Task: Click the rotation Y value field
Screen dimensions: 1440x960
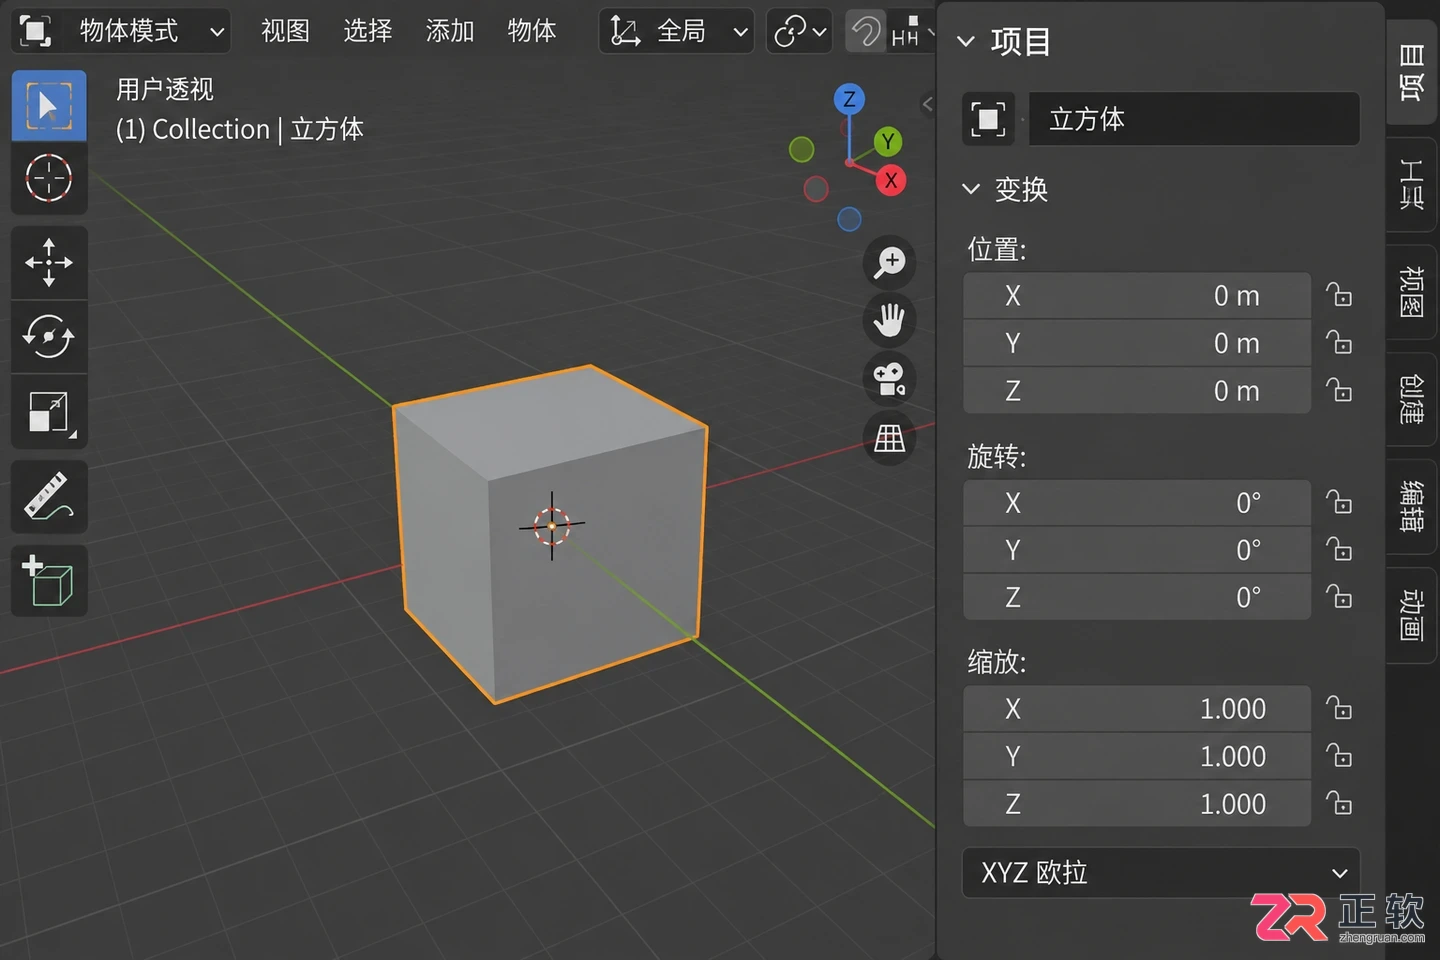Action: [1137, 550]
